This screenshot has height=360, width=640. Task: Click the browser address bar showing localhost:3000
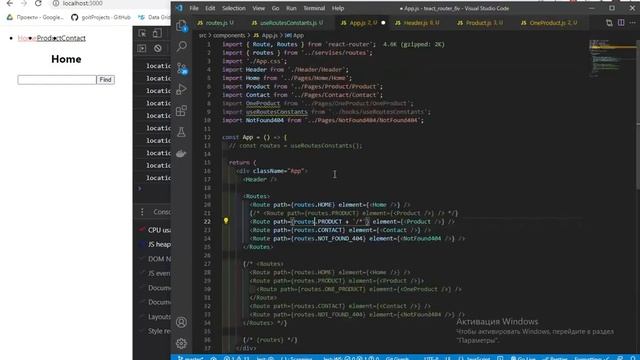click(110, 3)
